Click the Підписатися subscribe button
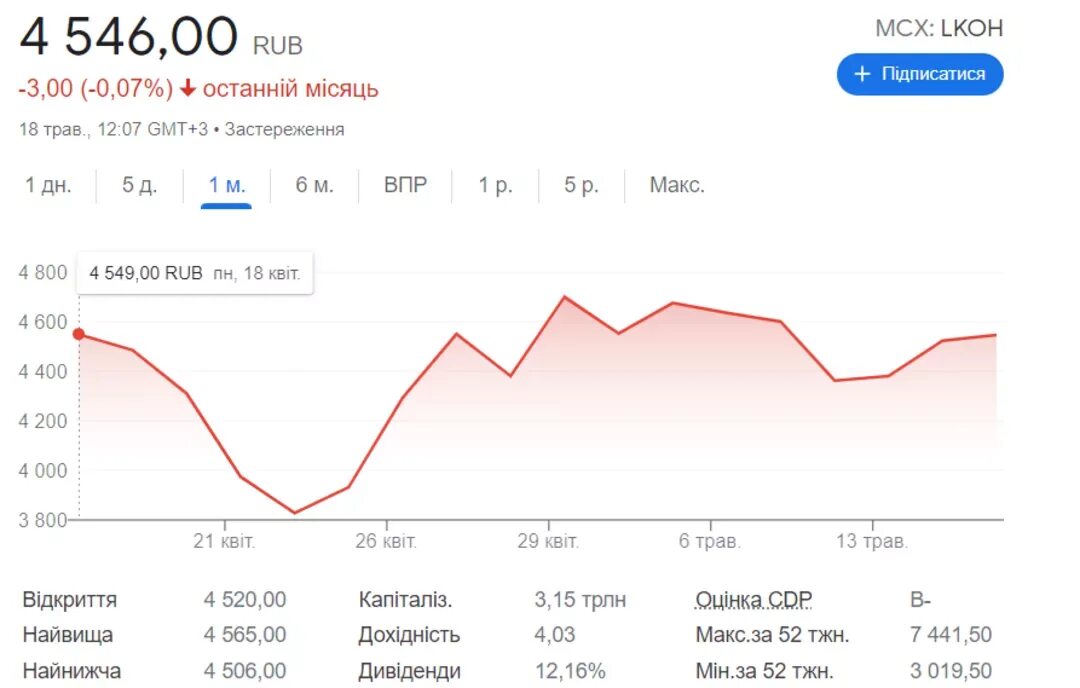The height and width of the screenshot is (688, 1080). pos(920,74)
